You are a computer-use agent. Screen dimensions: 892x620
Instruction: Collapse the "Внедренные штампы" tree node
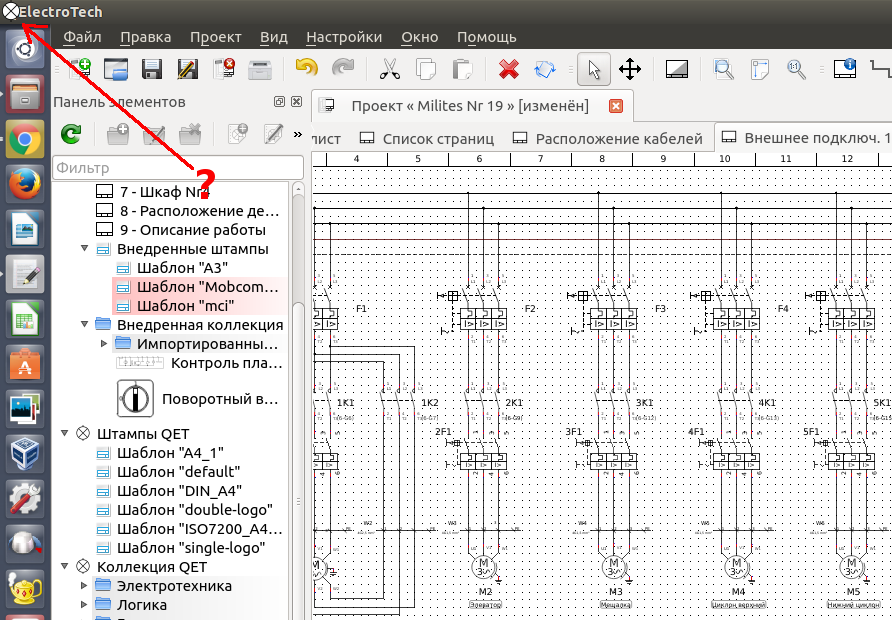[x=84, y=249]
